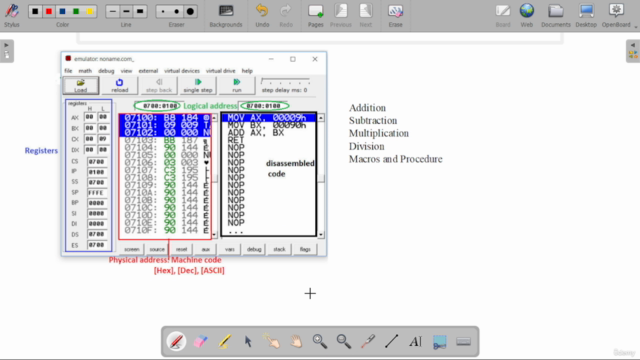Undo the last action
640x360 pixels.
point(262,15)
